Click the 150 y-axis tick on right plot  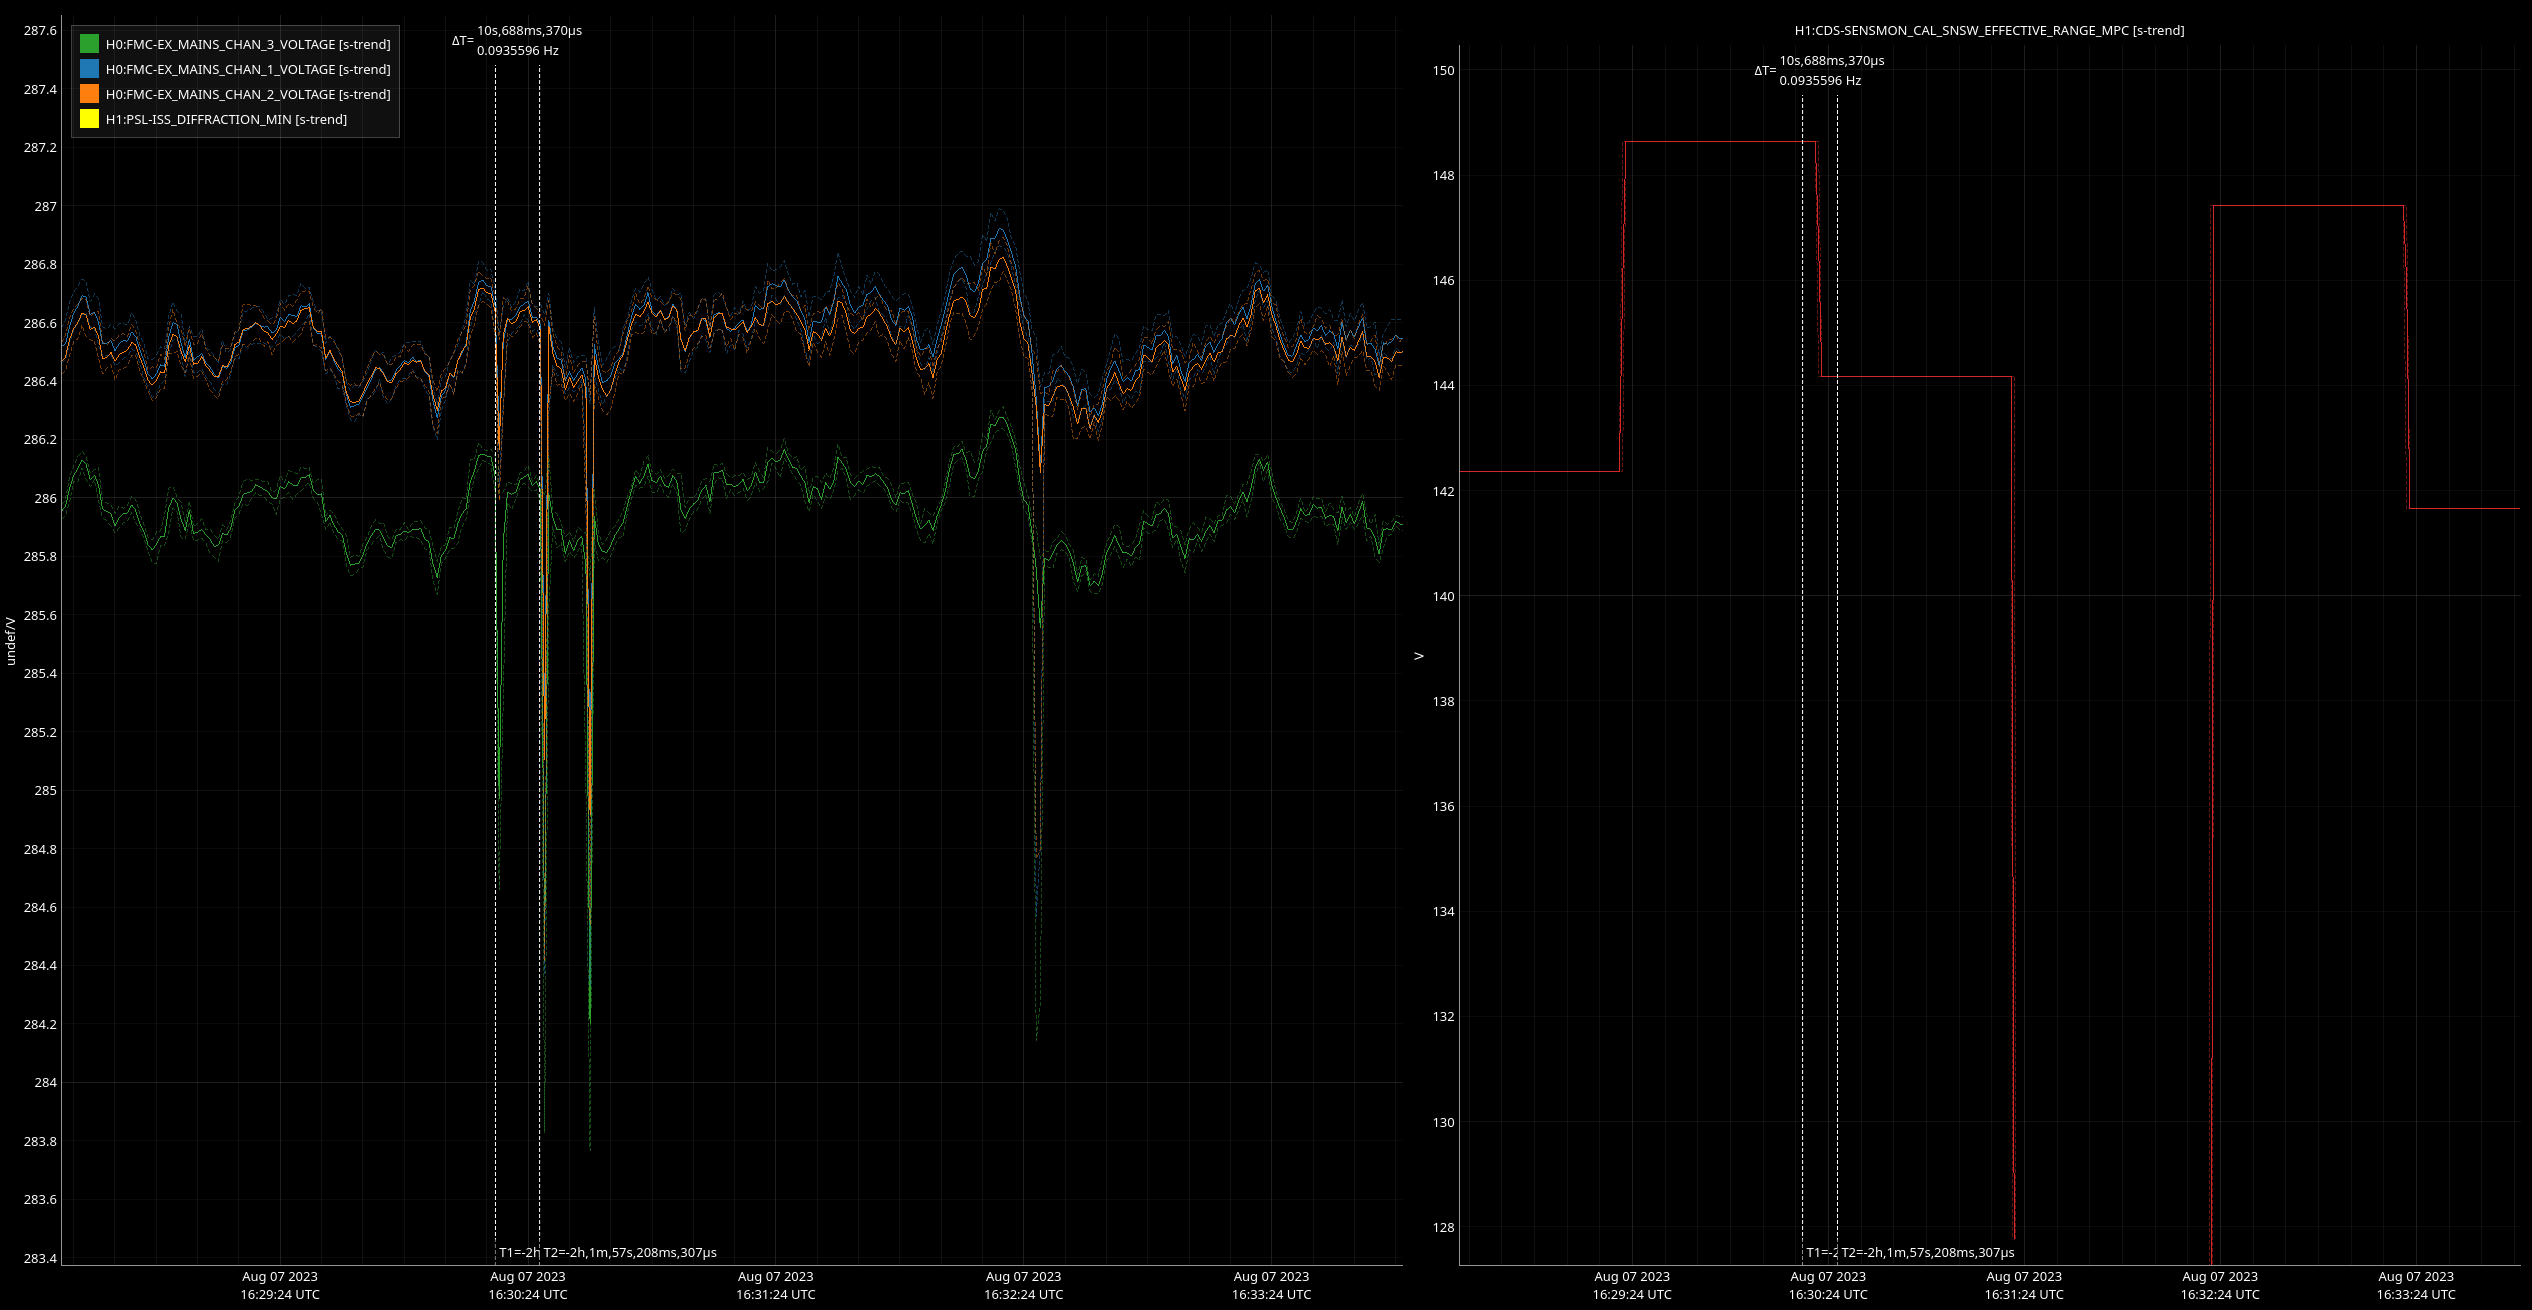pos(1443,70)
